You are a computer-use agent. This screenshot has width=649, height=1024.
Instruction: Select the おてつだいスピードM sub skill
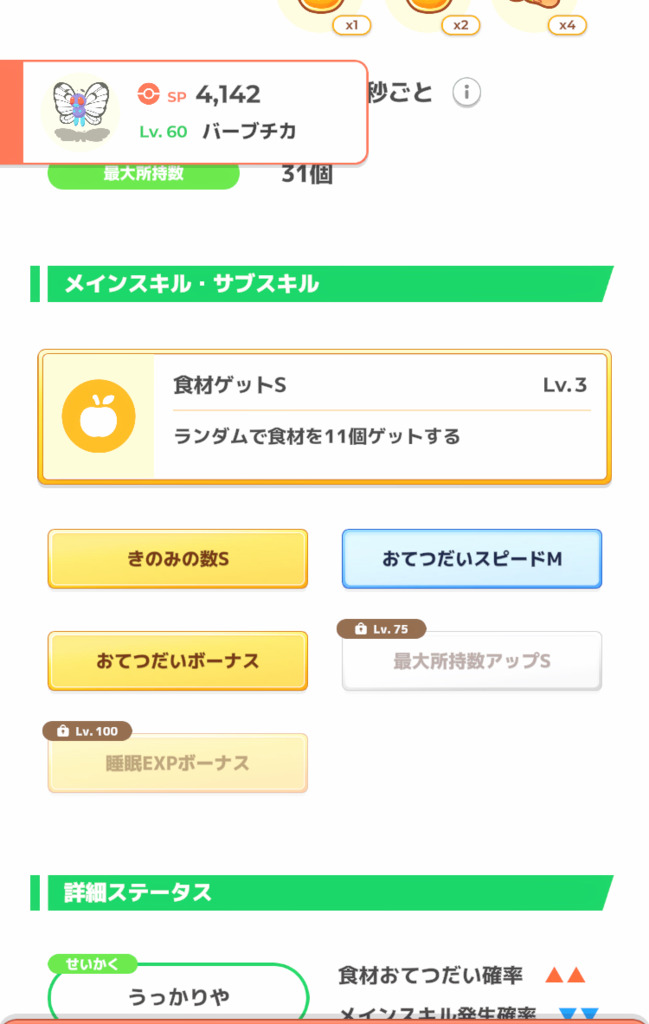tap(472, 558)
